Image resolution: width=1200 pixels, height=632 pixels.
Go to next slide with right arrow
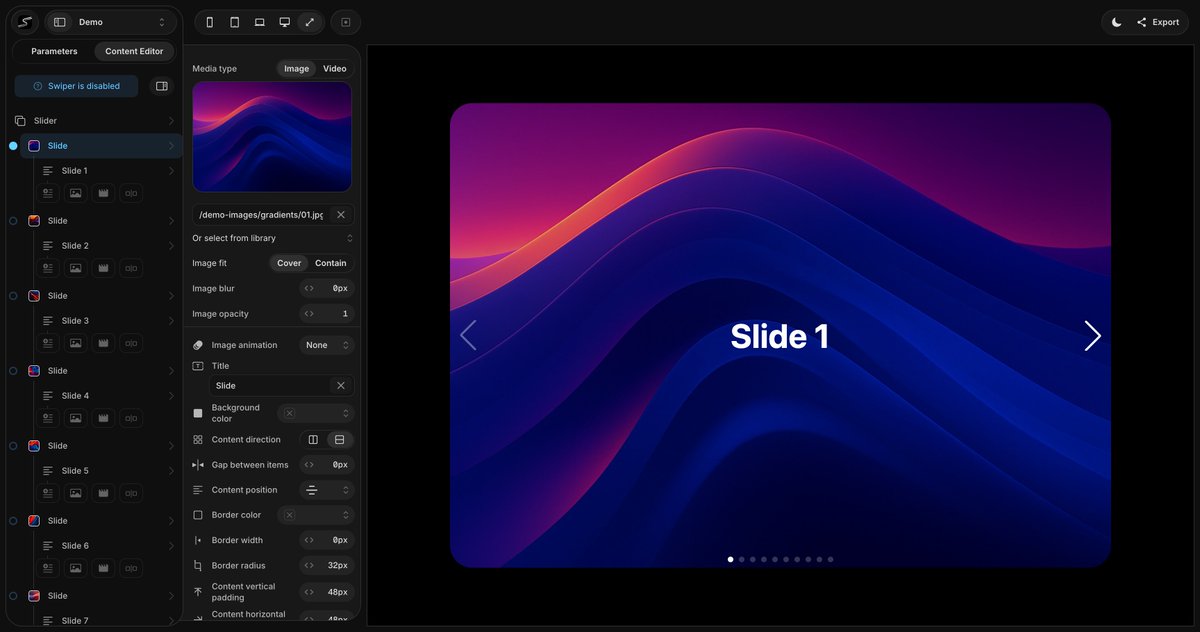coord(1092,336)
